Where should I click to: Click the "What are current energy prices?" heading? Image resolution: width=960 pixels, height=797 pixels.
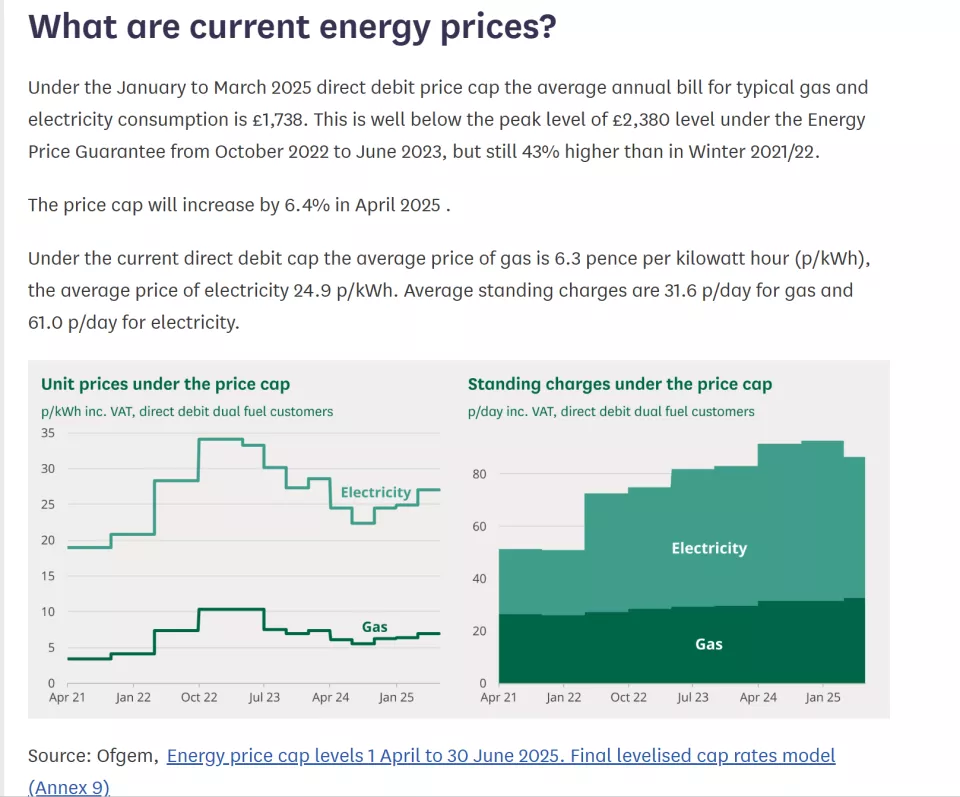291,27
